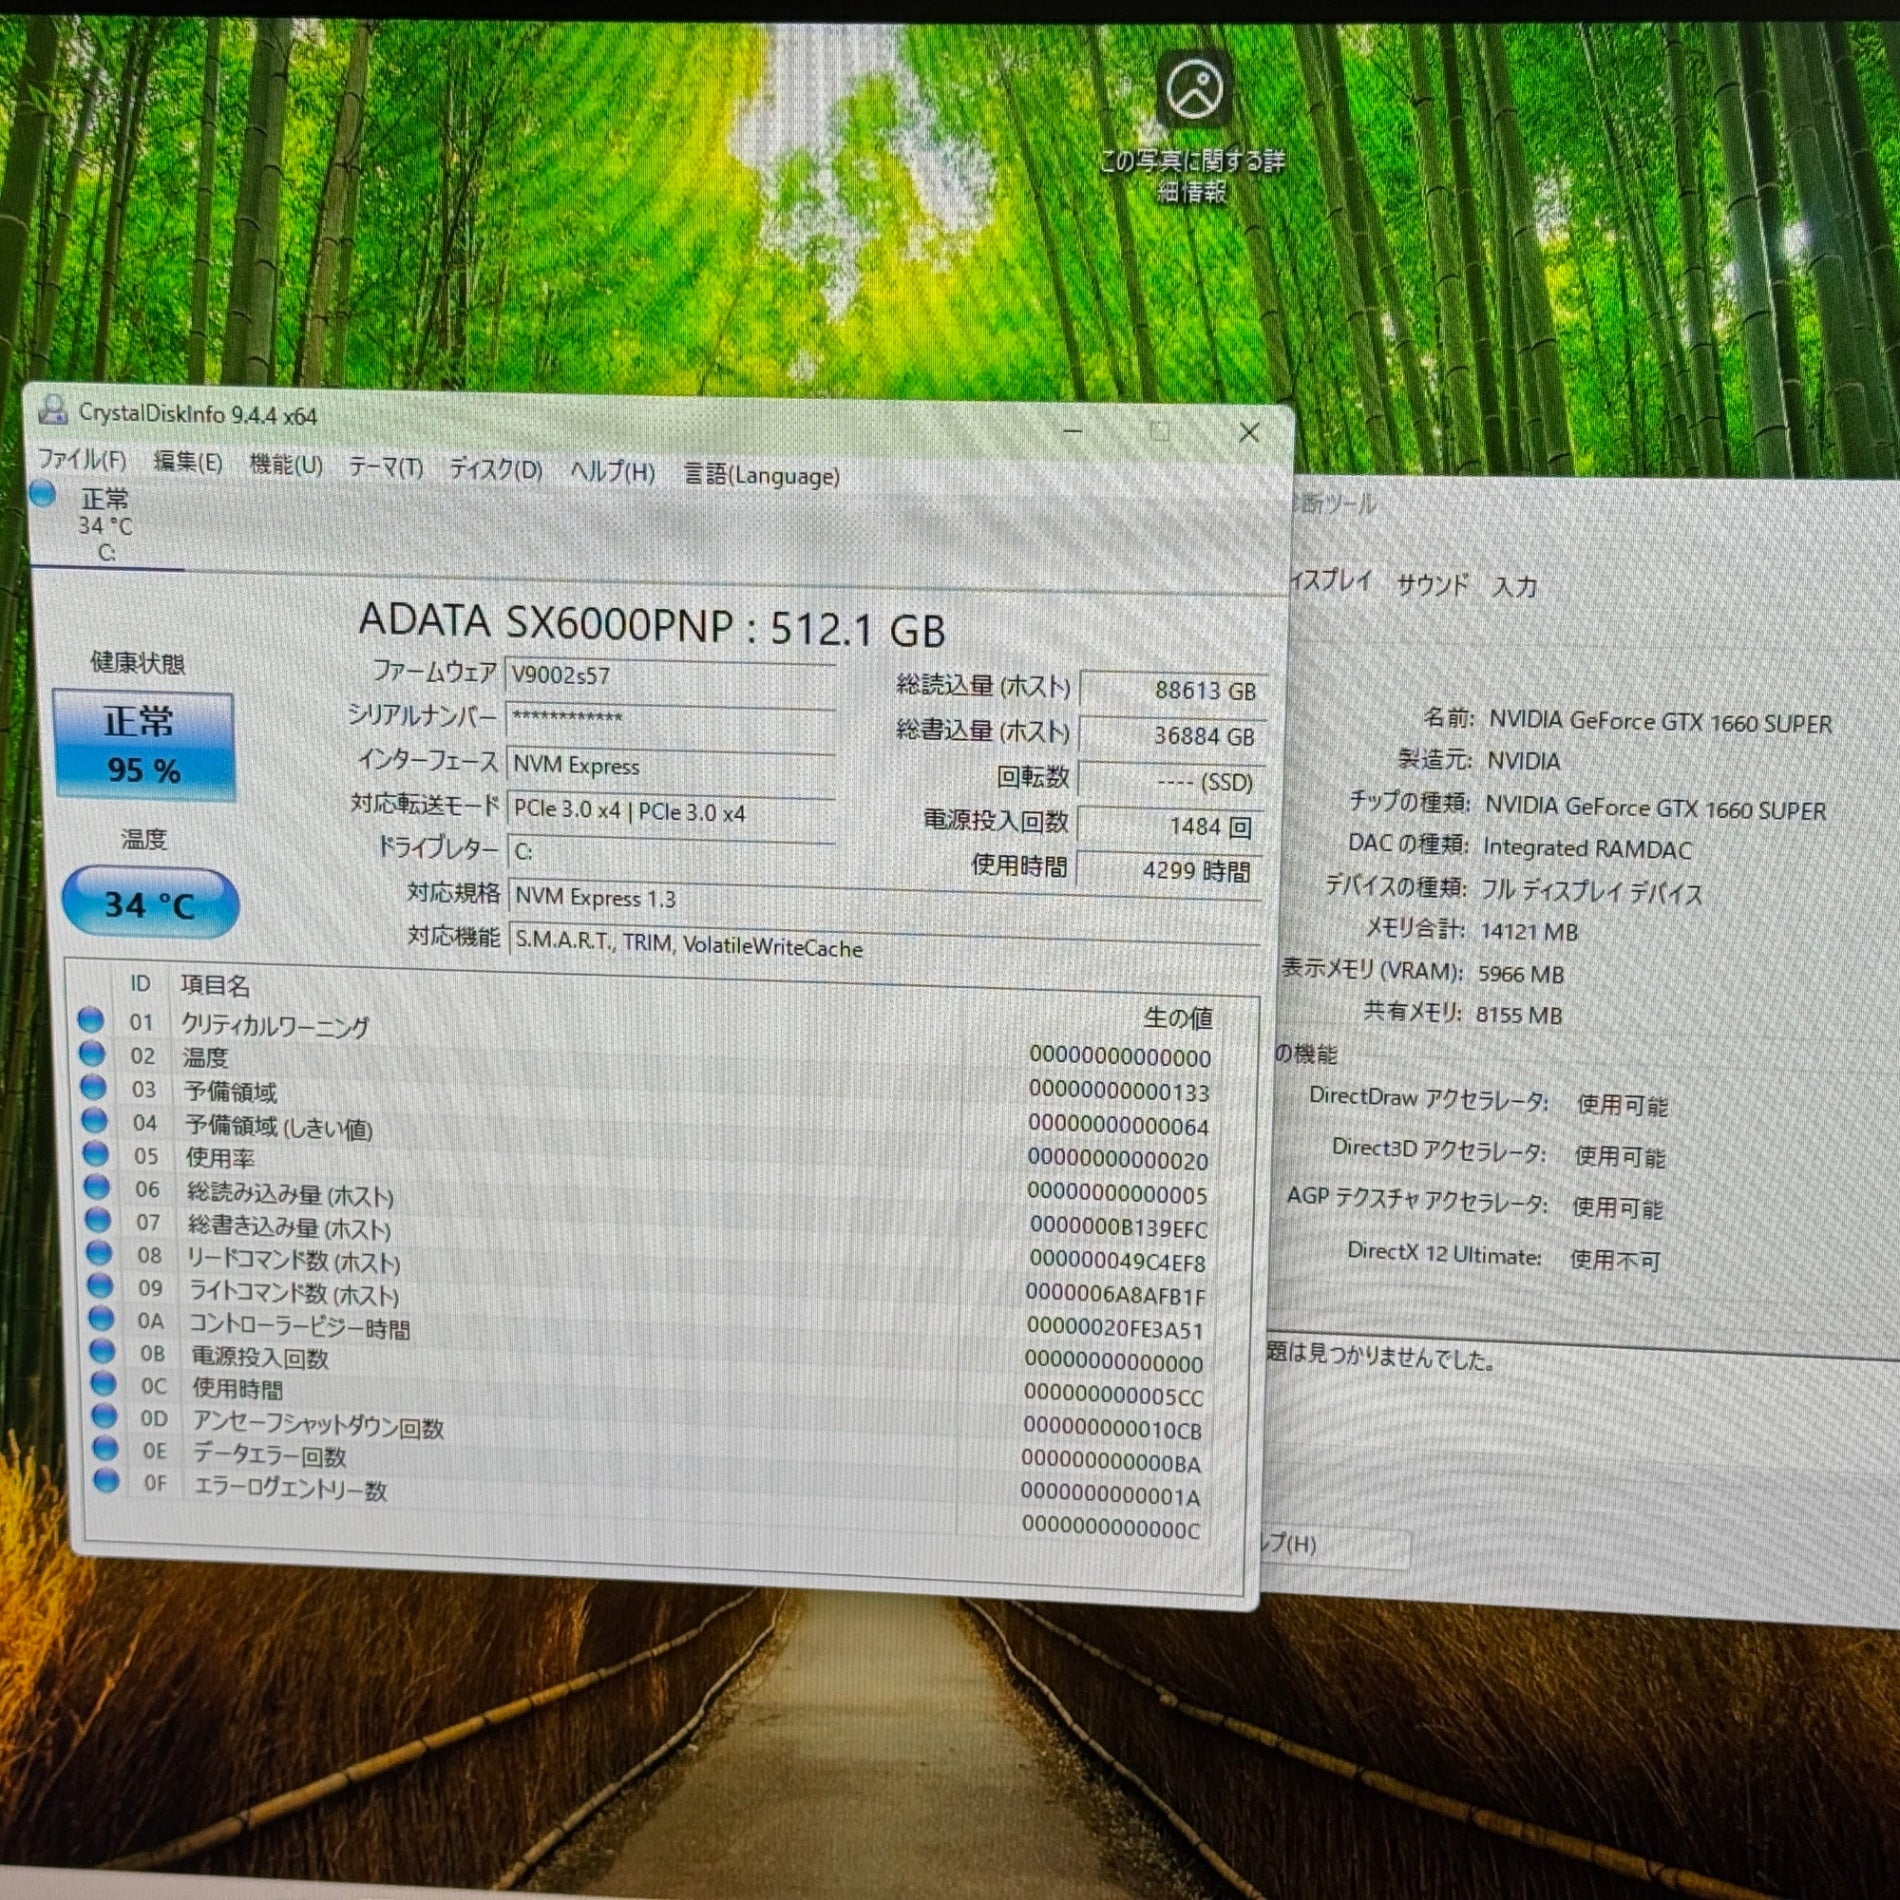Open the テーマ(T) menu

[385, 467]
